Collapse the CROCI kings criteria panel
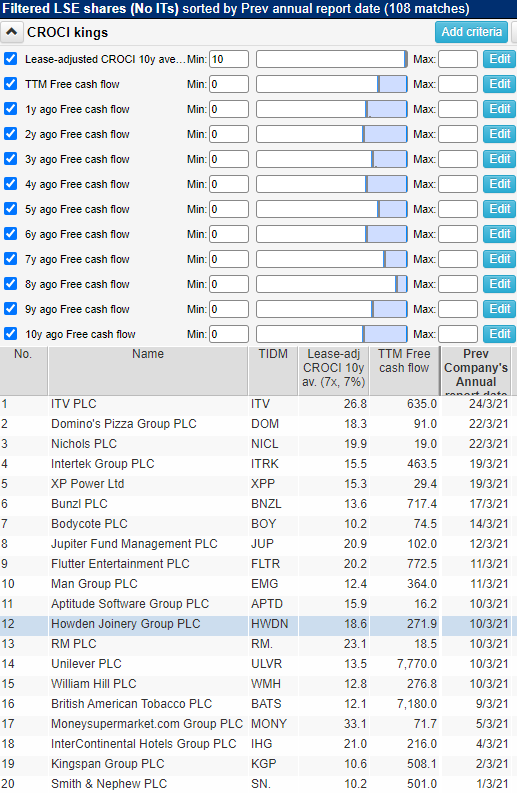This screenshot has height=793, width=517. [x=11, y=32]
